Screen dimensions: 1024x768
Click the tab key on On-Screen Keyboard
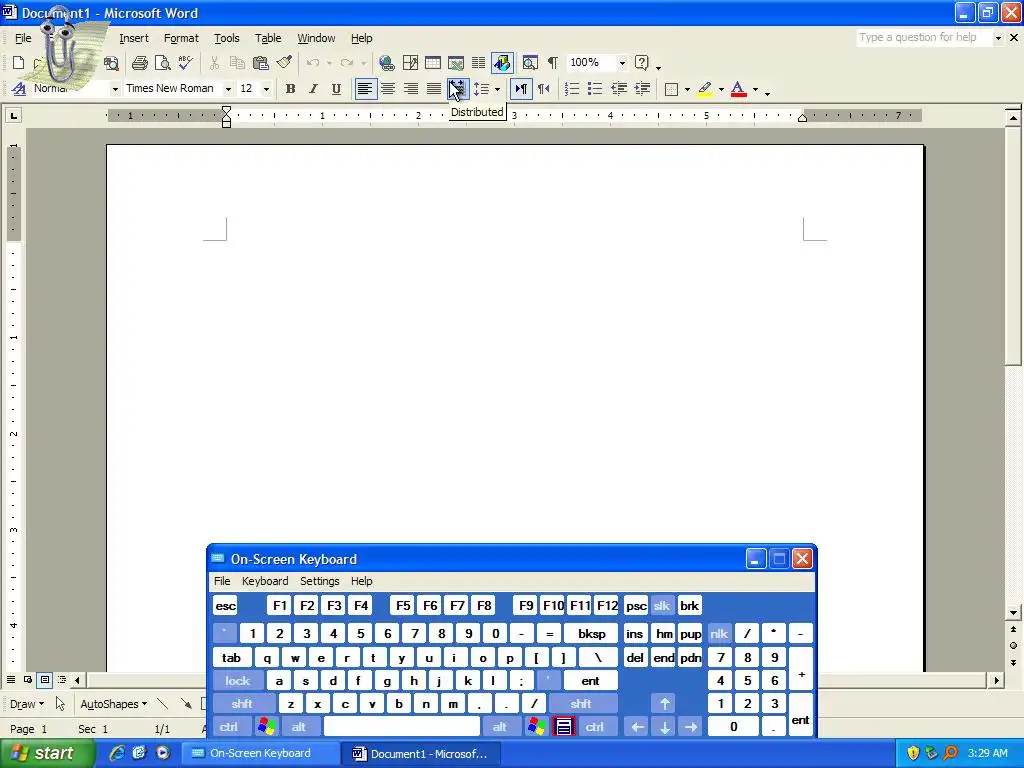[x=231, y=658]
